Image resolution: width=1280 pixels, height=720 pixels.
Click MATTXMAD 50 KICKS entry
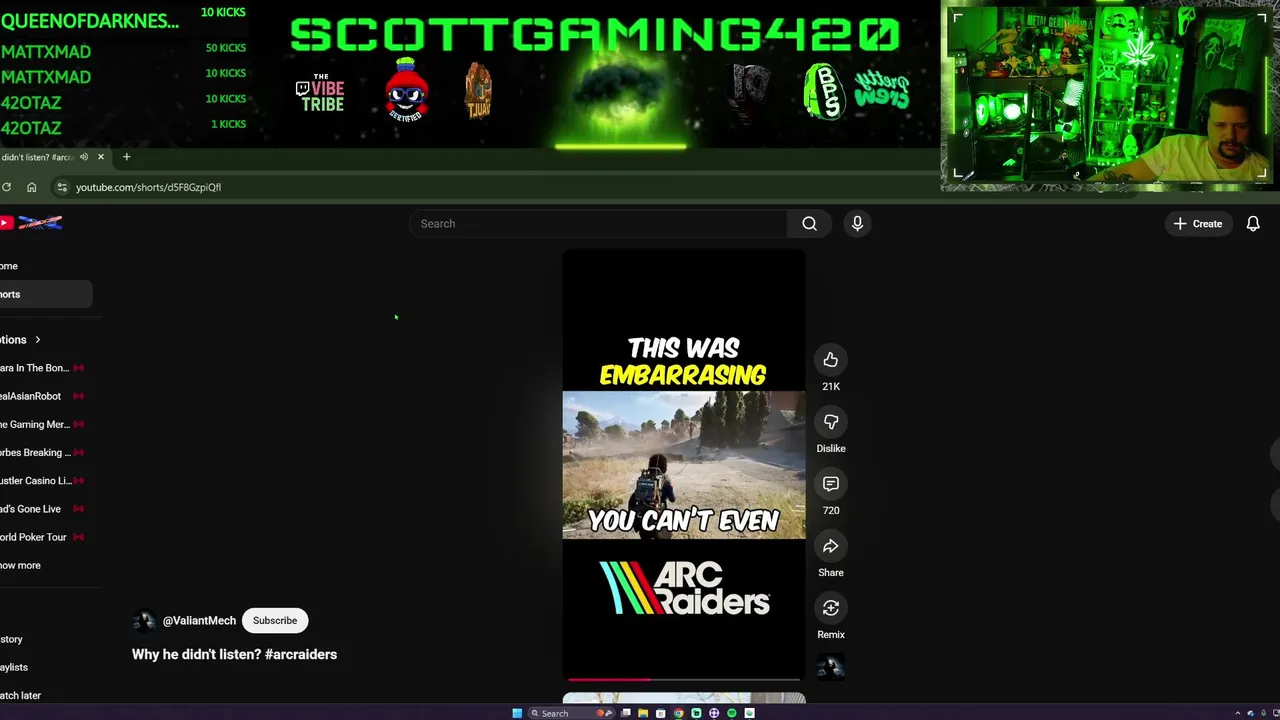pos(123,51)
